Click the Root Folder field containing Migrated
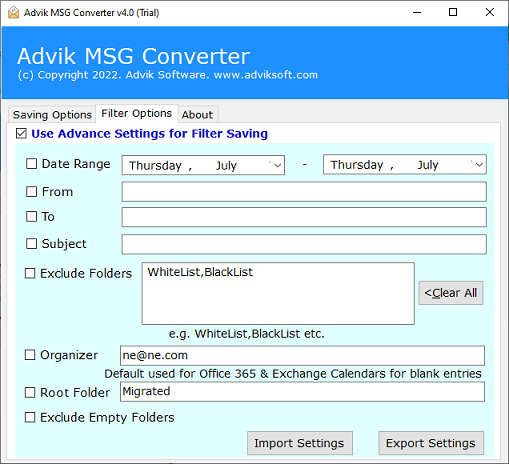 [302, 392]
